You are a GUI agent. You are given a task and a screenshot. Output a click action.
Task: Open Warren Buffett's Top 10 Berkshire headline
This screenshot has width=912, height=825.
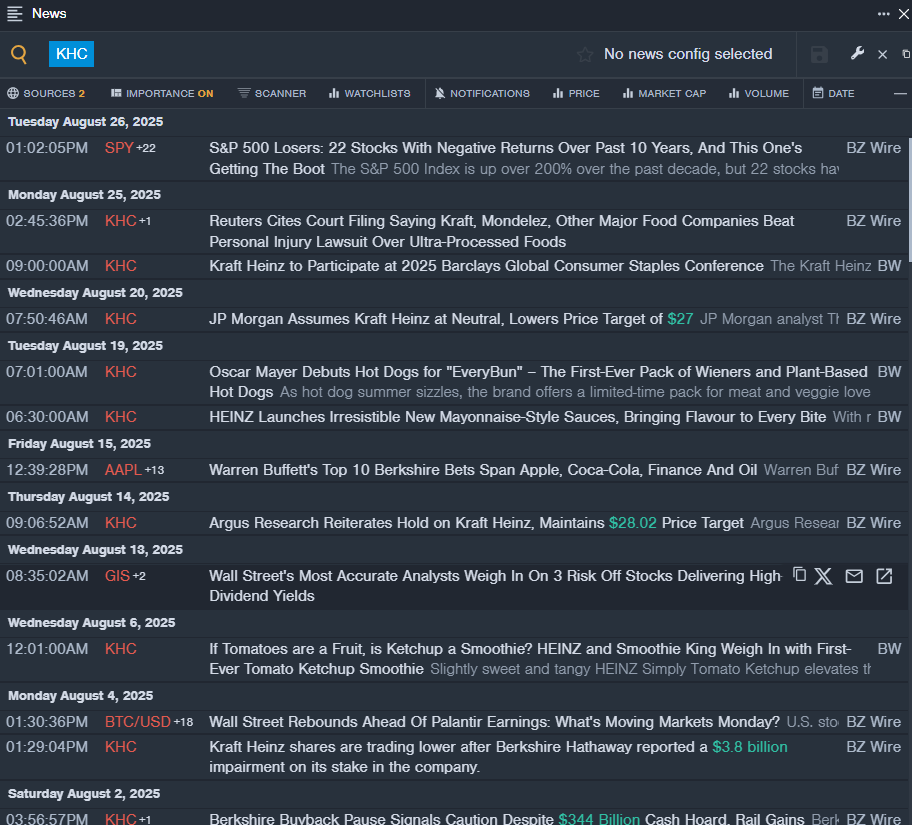483,470
